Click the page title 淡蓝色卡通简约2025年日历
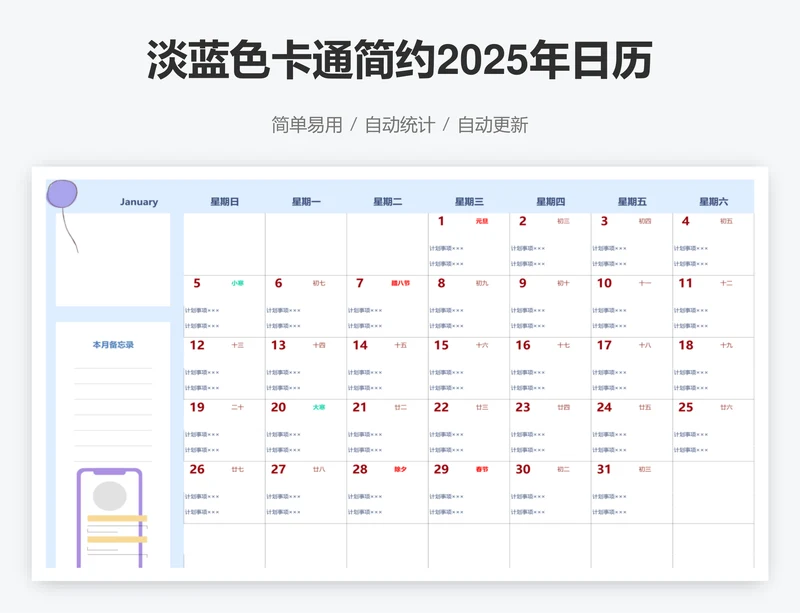The image size is (800, 613). pyautogui.click(x=399, y=60)
